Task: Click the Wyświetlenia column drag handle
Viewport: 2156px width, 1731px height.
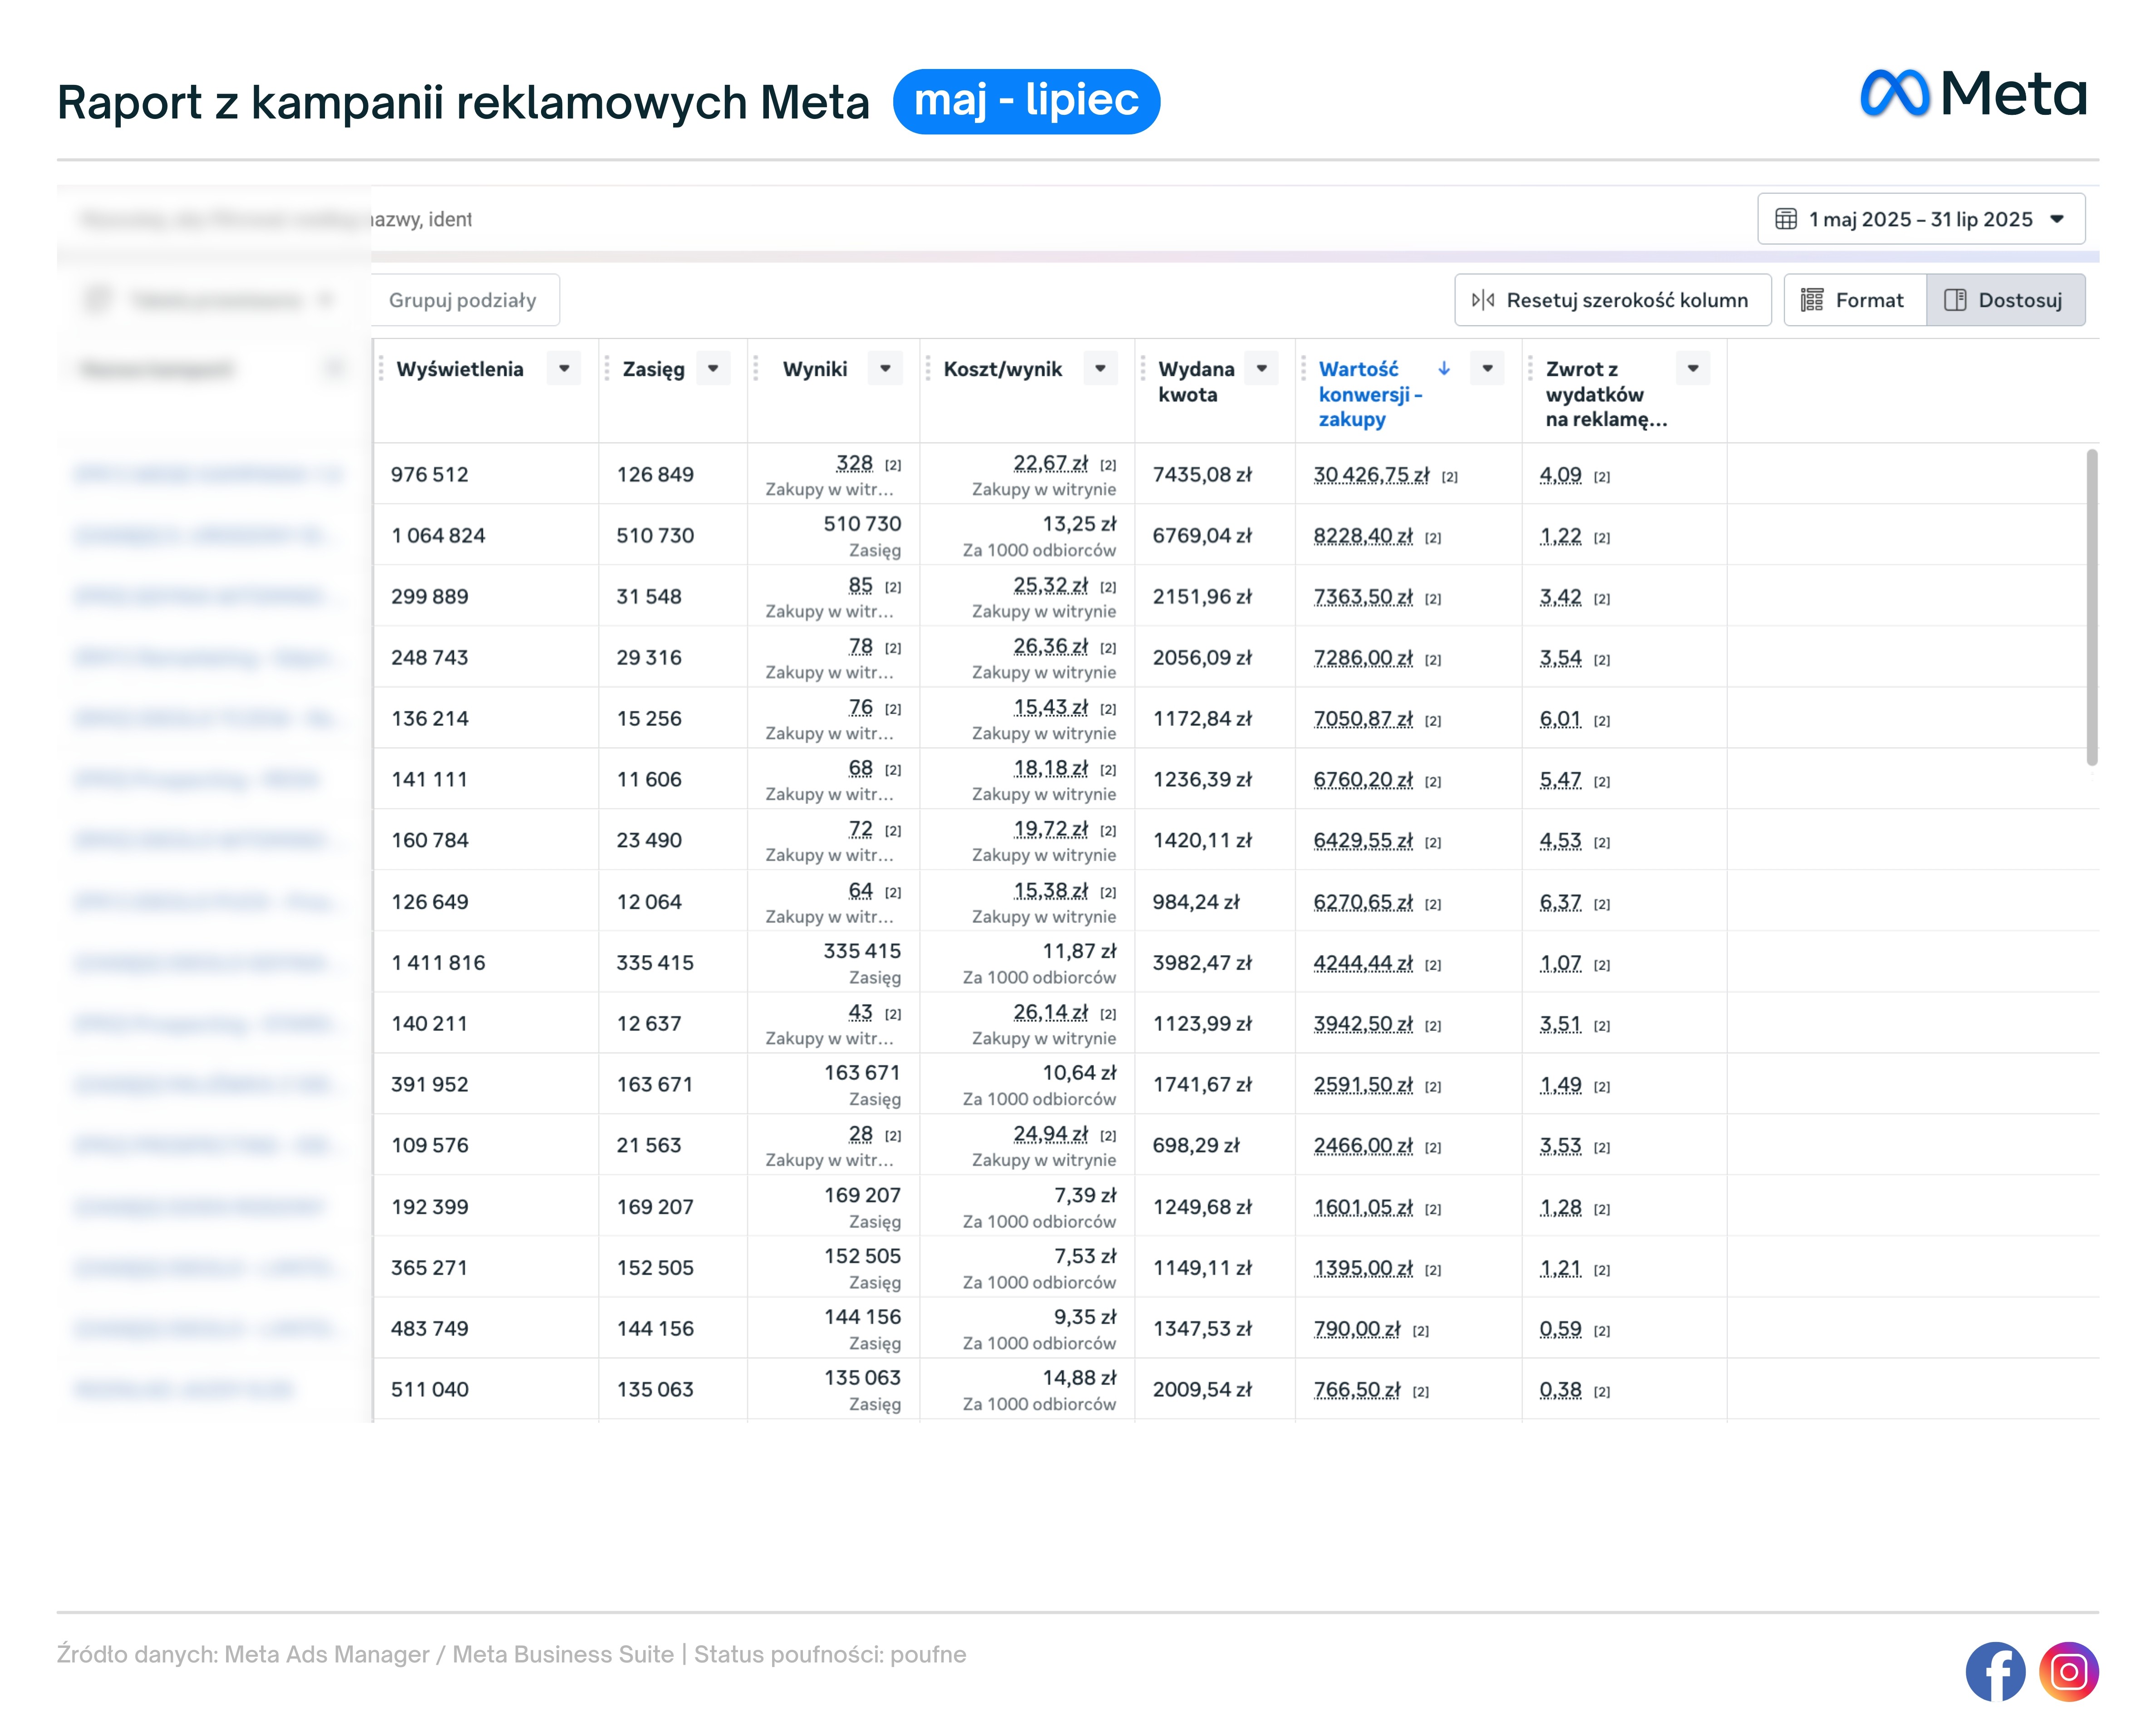Action: tap(381, 369)
